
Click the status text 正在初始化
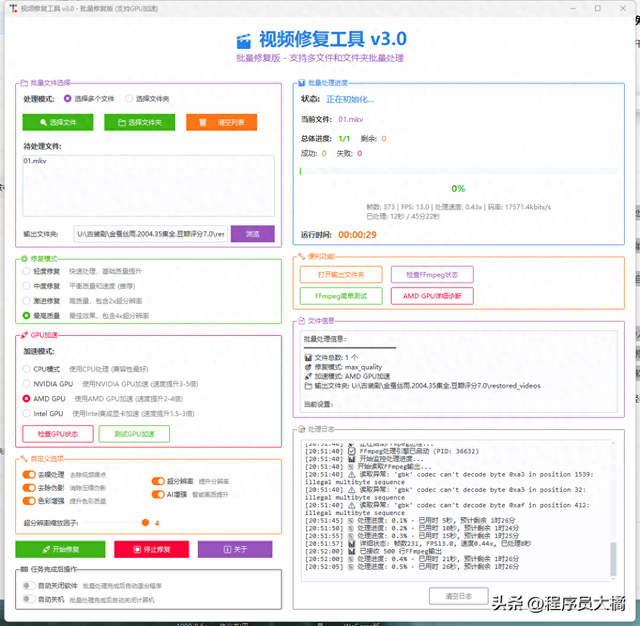[350, 99]
